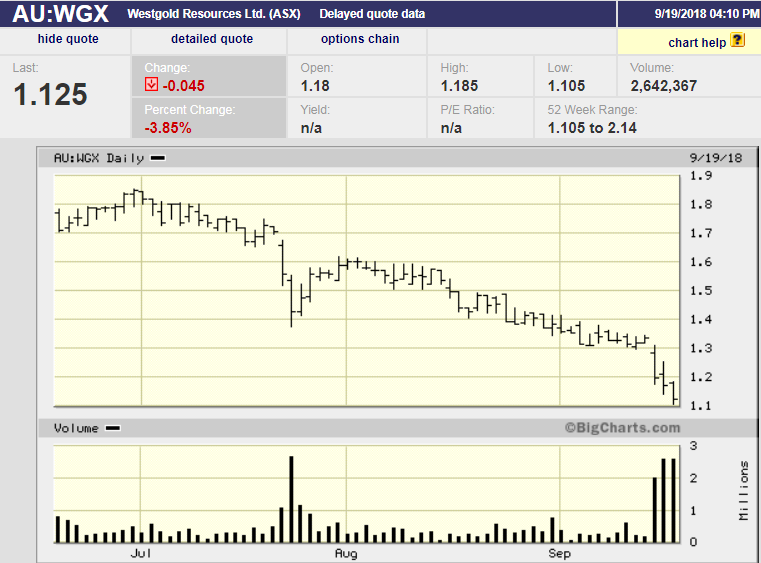Screen dimensions: 761x563
Task: Select the high value 1.185
Action: coord(459,86)
